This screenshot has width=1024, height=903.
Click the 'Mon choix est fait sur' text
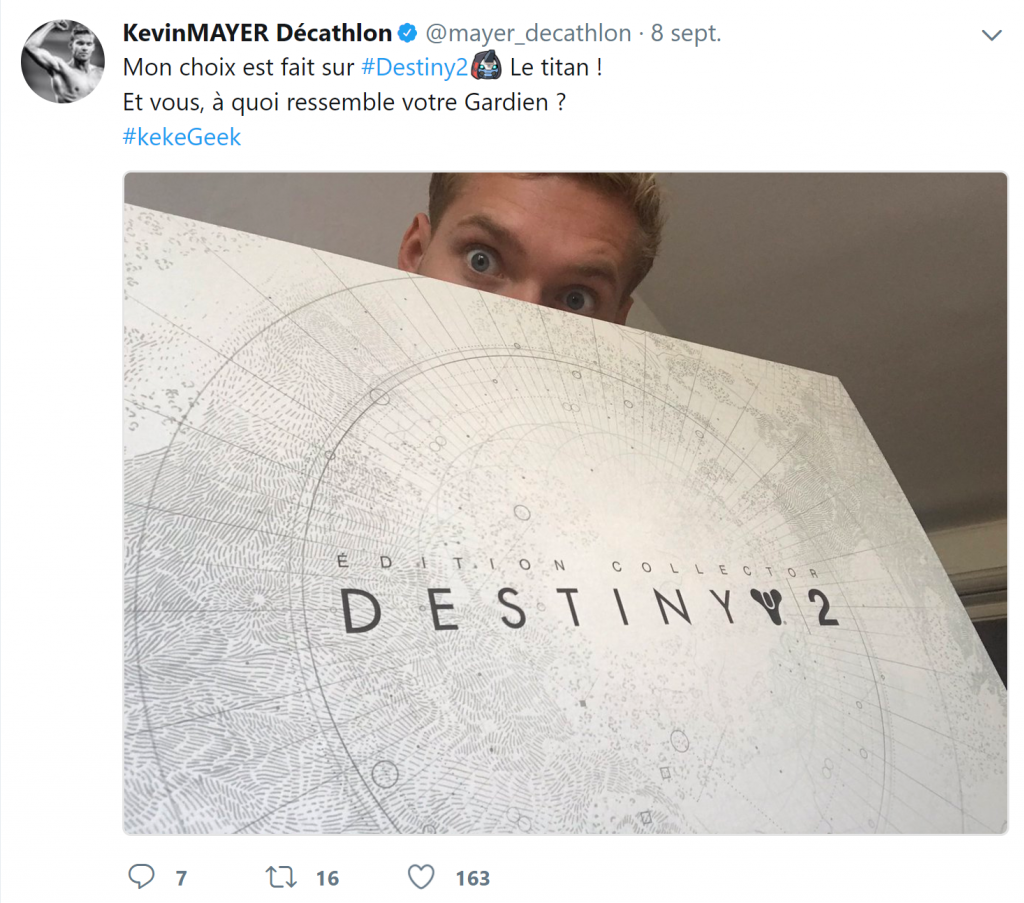click(x=238, y=67)
